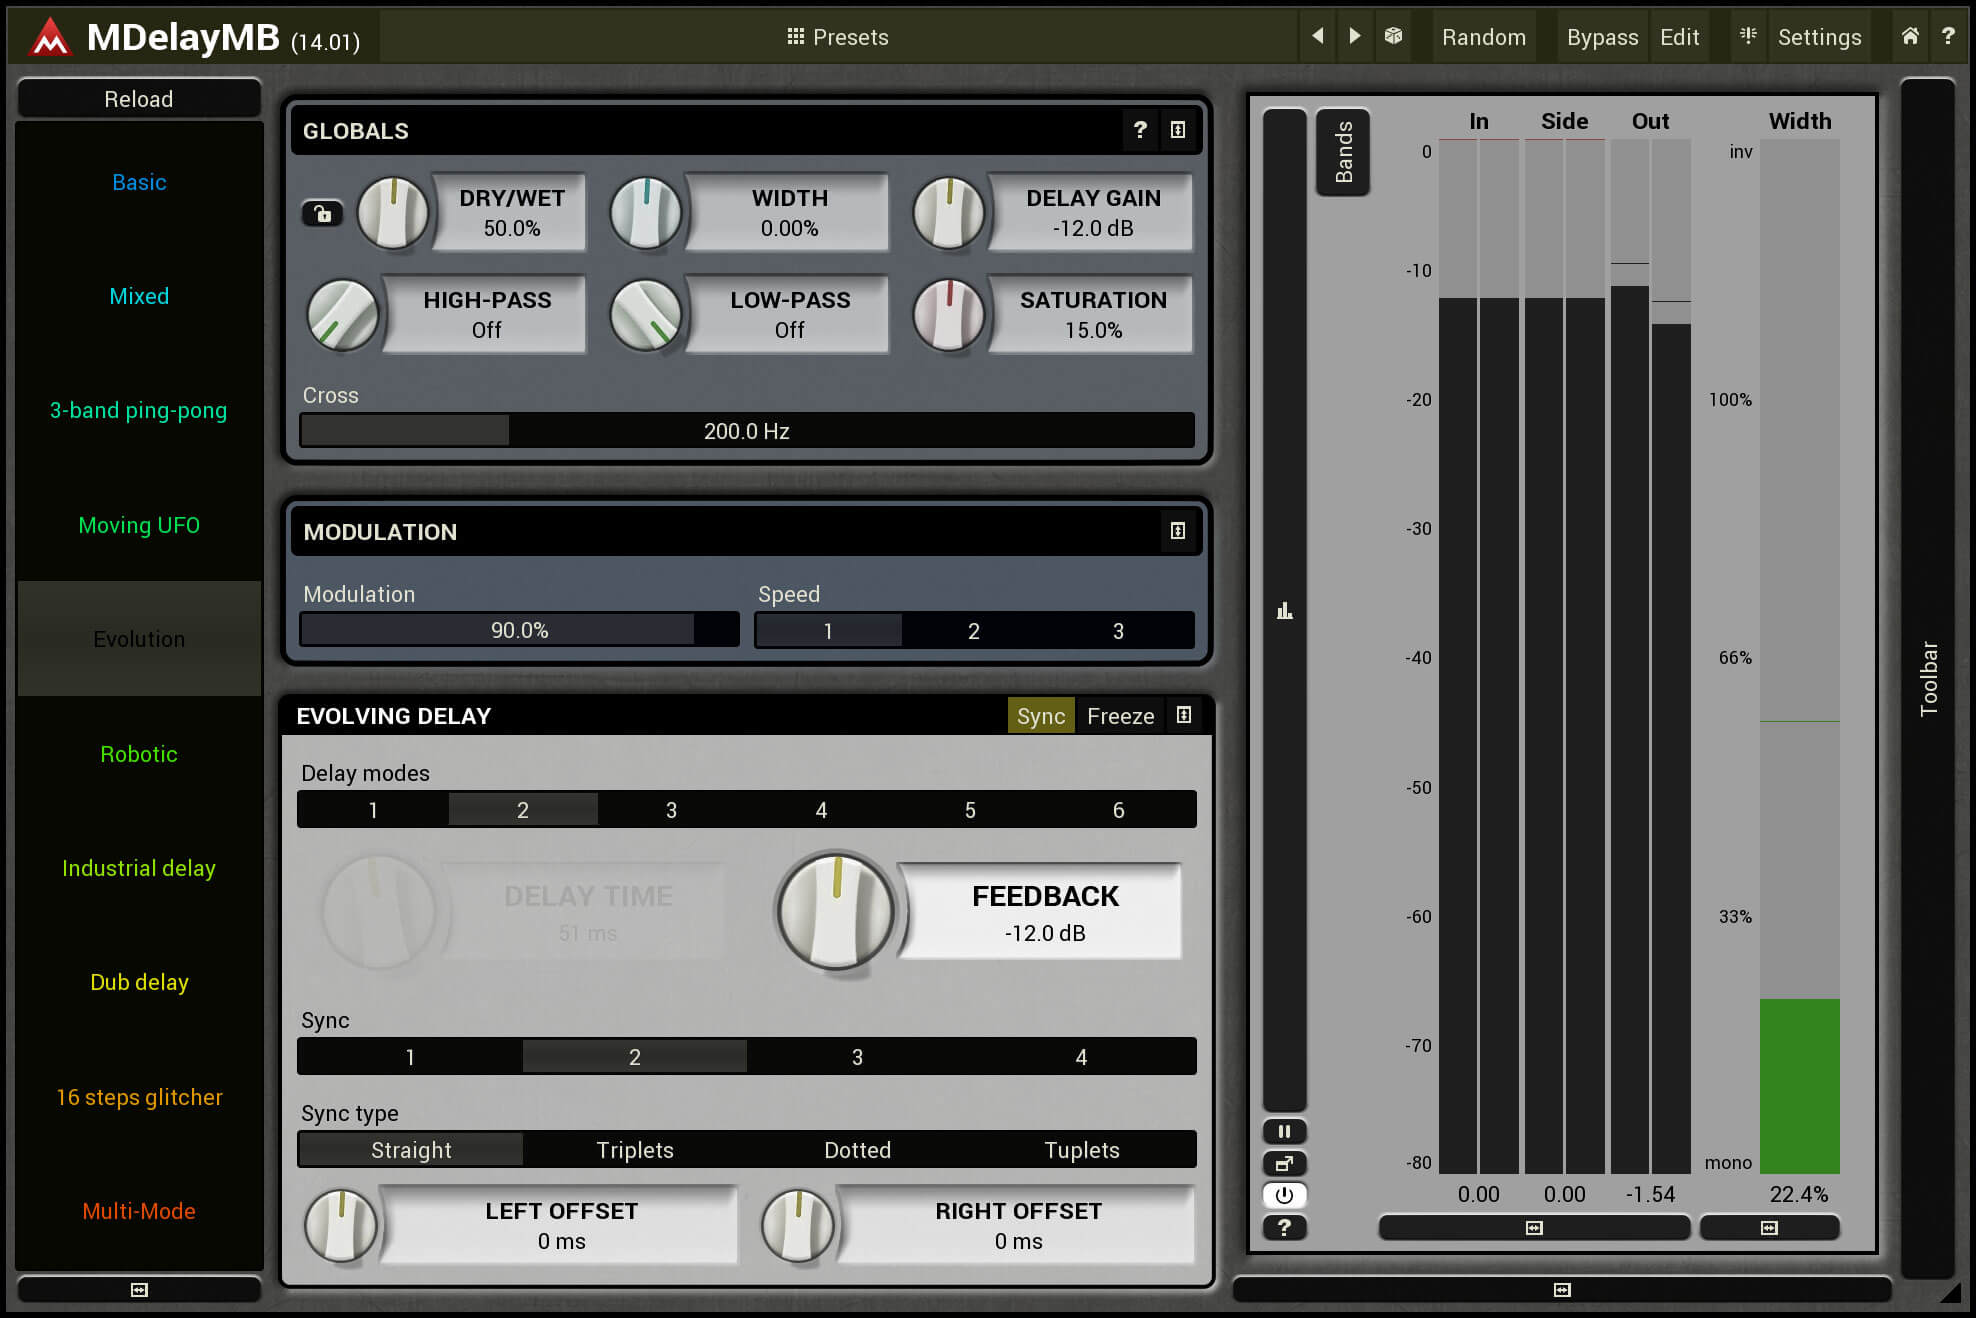Click the Evolving Delay panel menu icon
Viewport: 1976px width, 1318px height.
coord(1184,715)
